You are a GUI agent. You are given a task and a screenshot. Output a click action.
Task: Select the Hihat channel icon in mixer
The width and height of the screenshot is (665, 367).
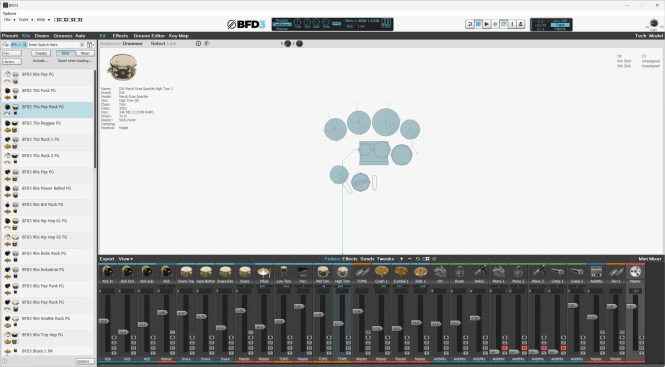point(264,272)
